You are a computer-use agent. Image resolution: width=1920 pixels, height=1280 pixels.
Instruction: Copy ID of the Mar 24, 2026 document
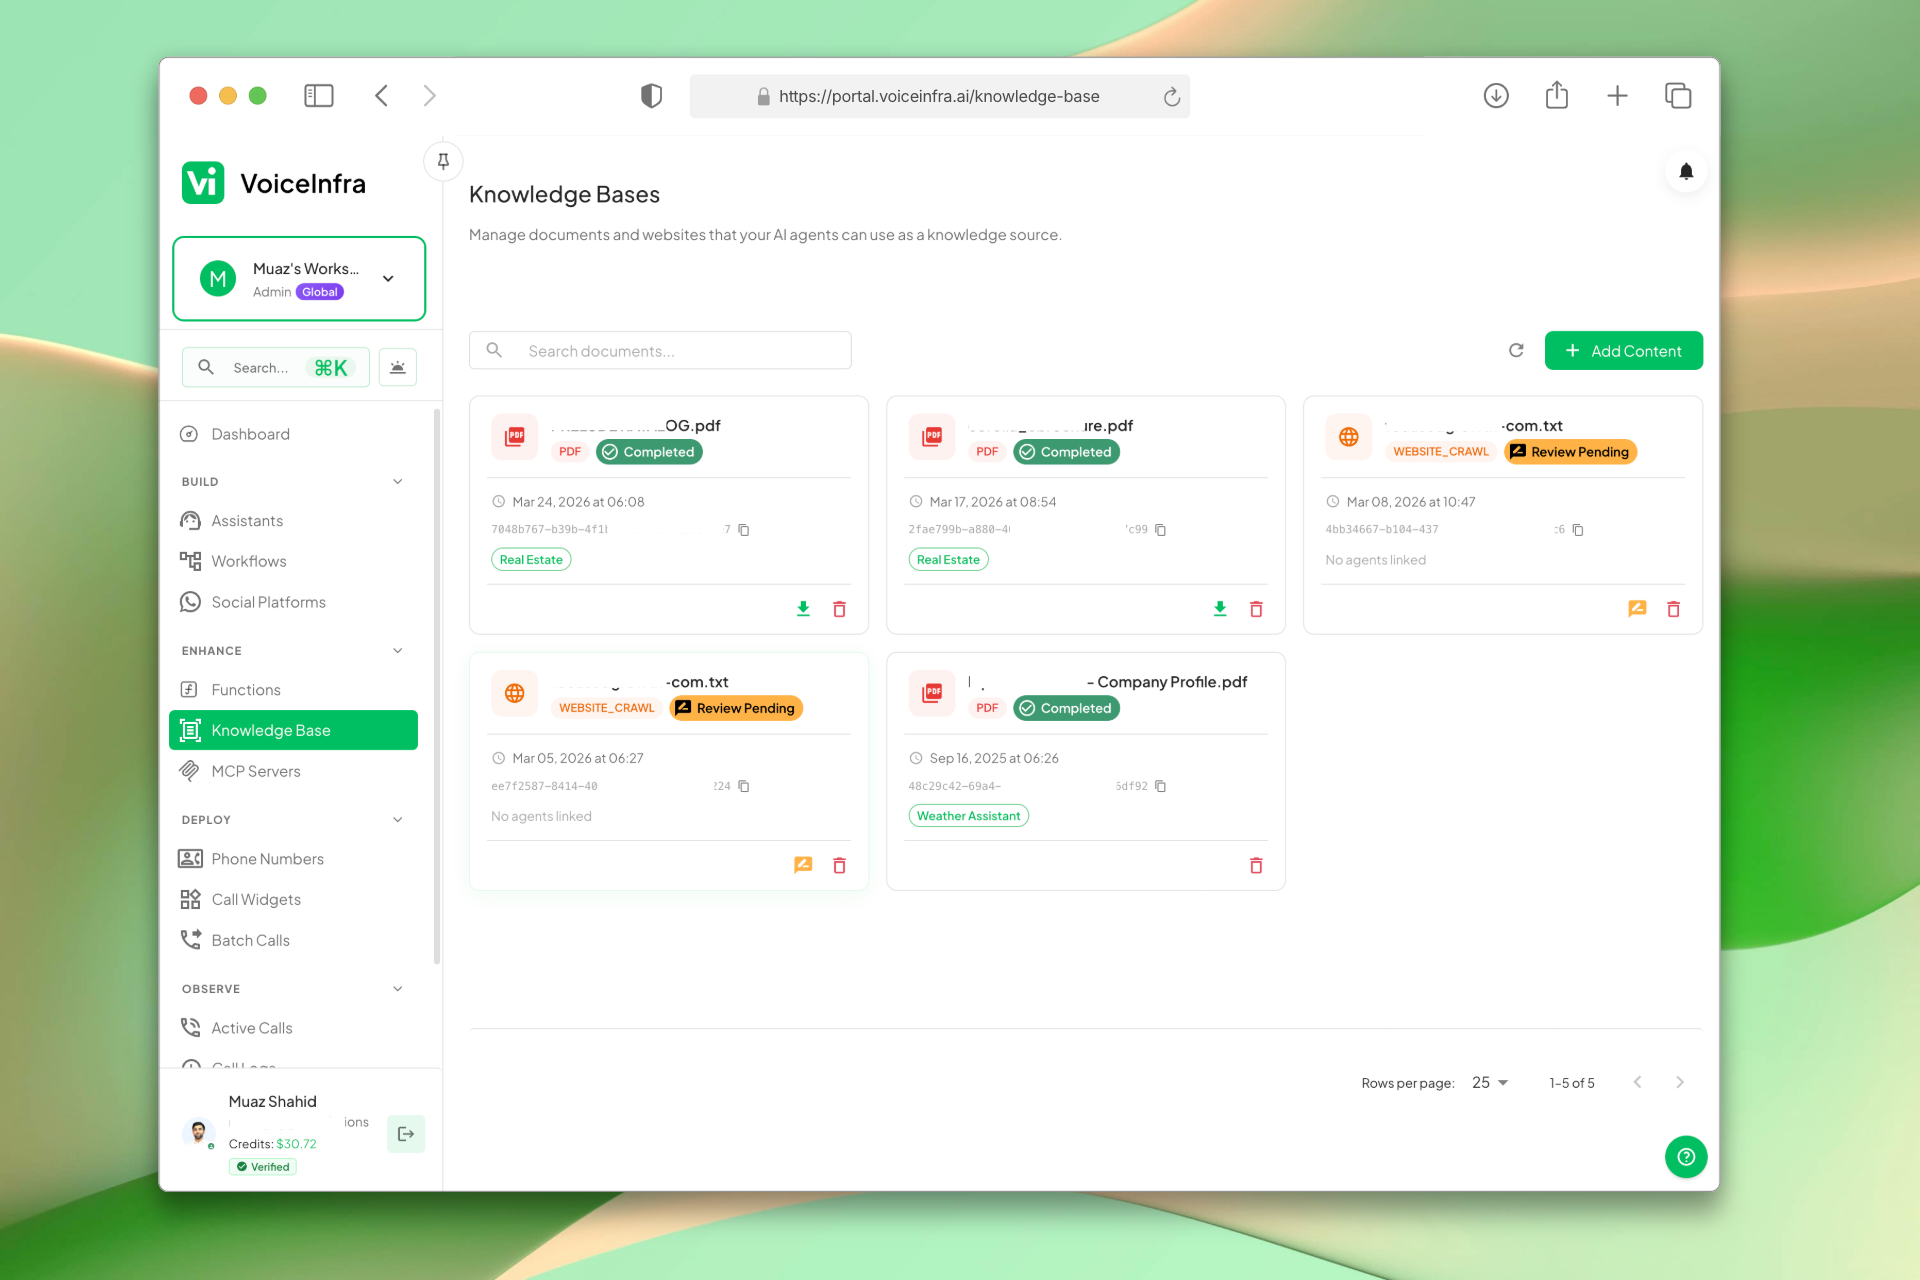(x=744, y=530)
